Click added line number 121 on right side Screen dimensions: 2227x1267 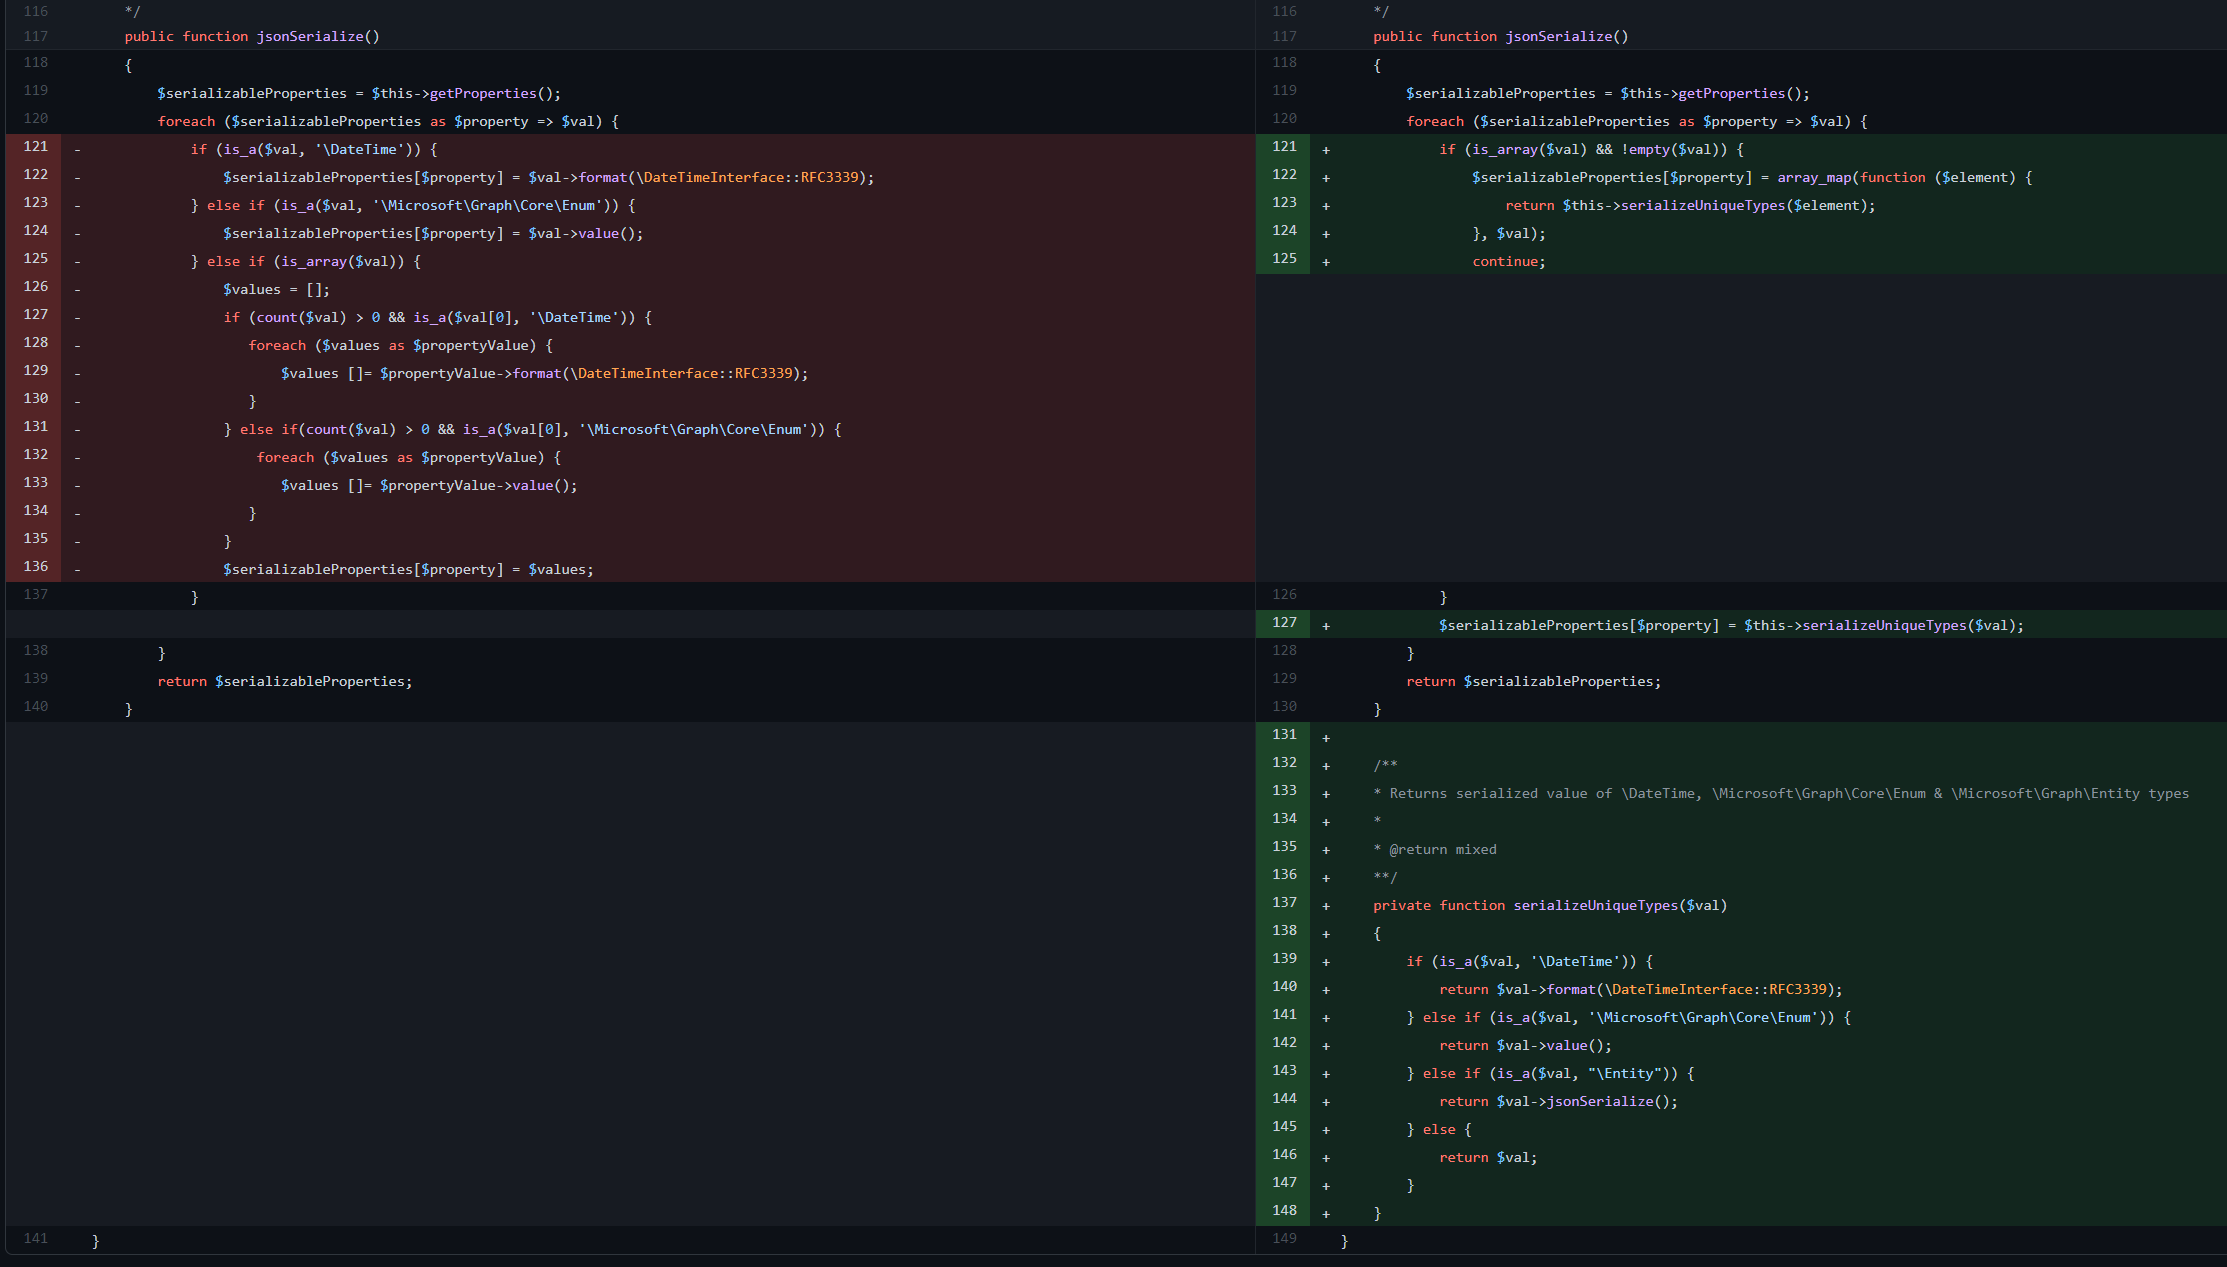click(x=1284, y=147)
